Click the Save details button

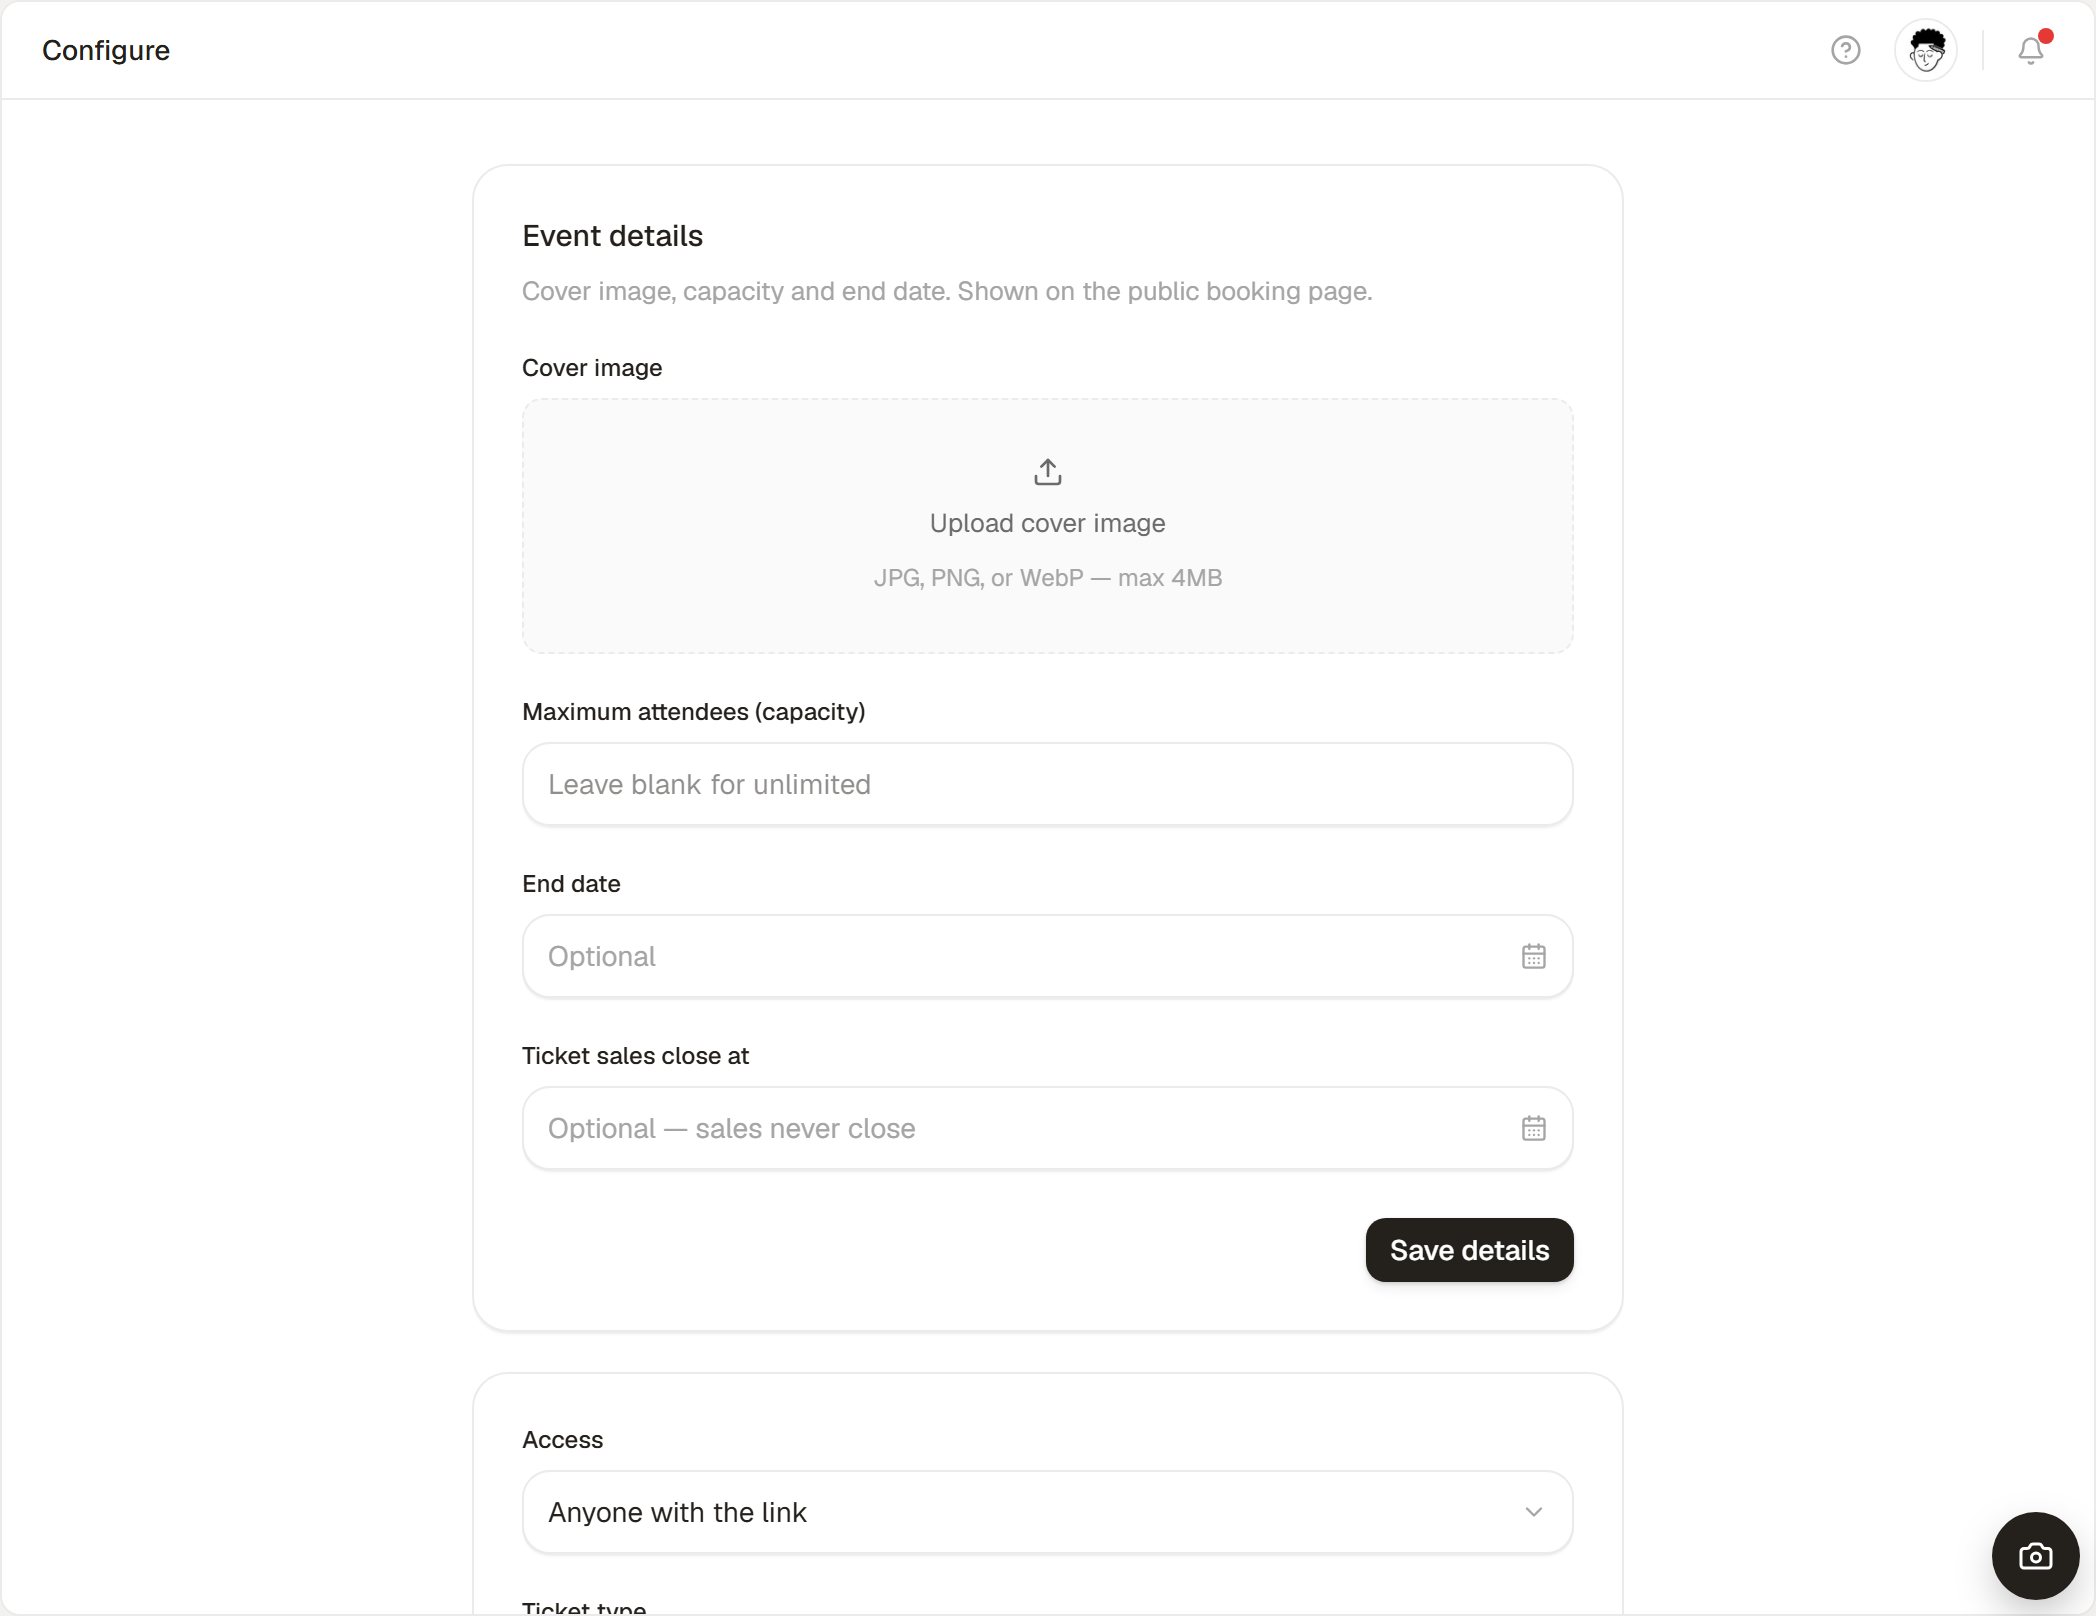coord(1469,1250)
